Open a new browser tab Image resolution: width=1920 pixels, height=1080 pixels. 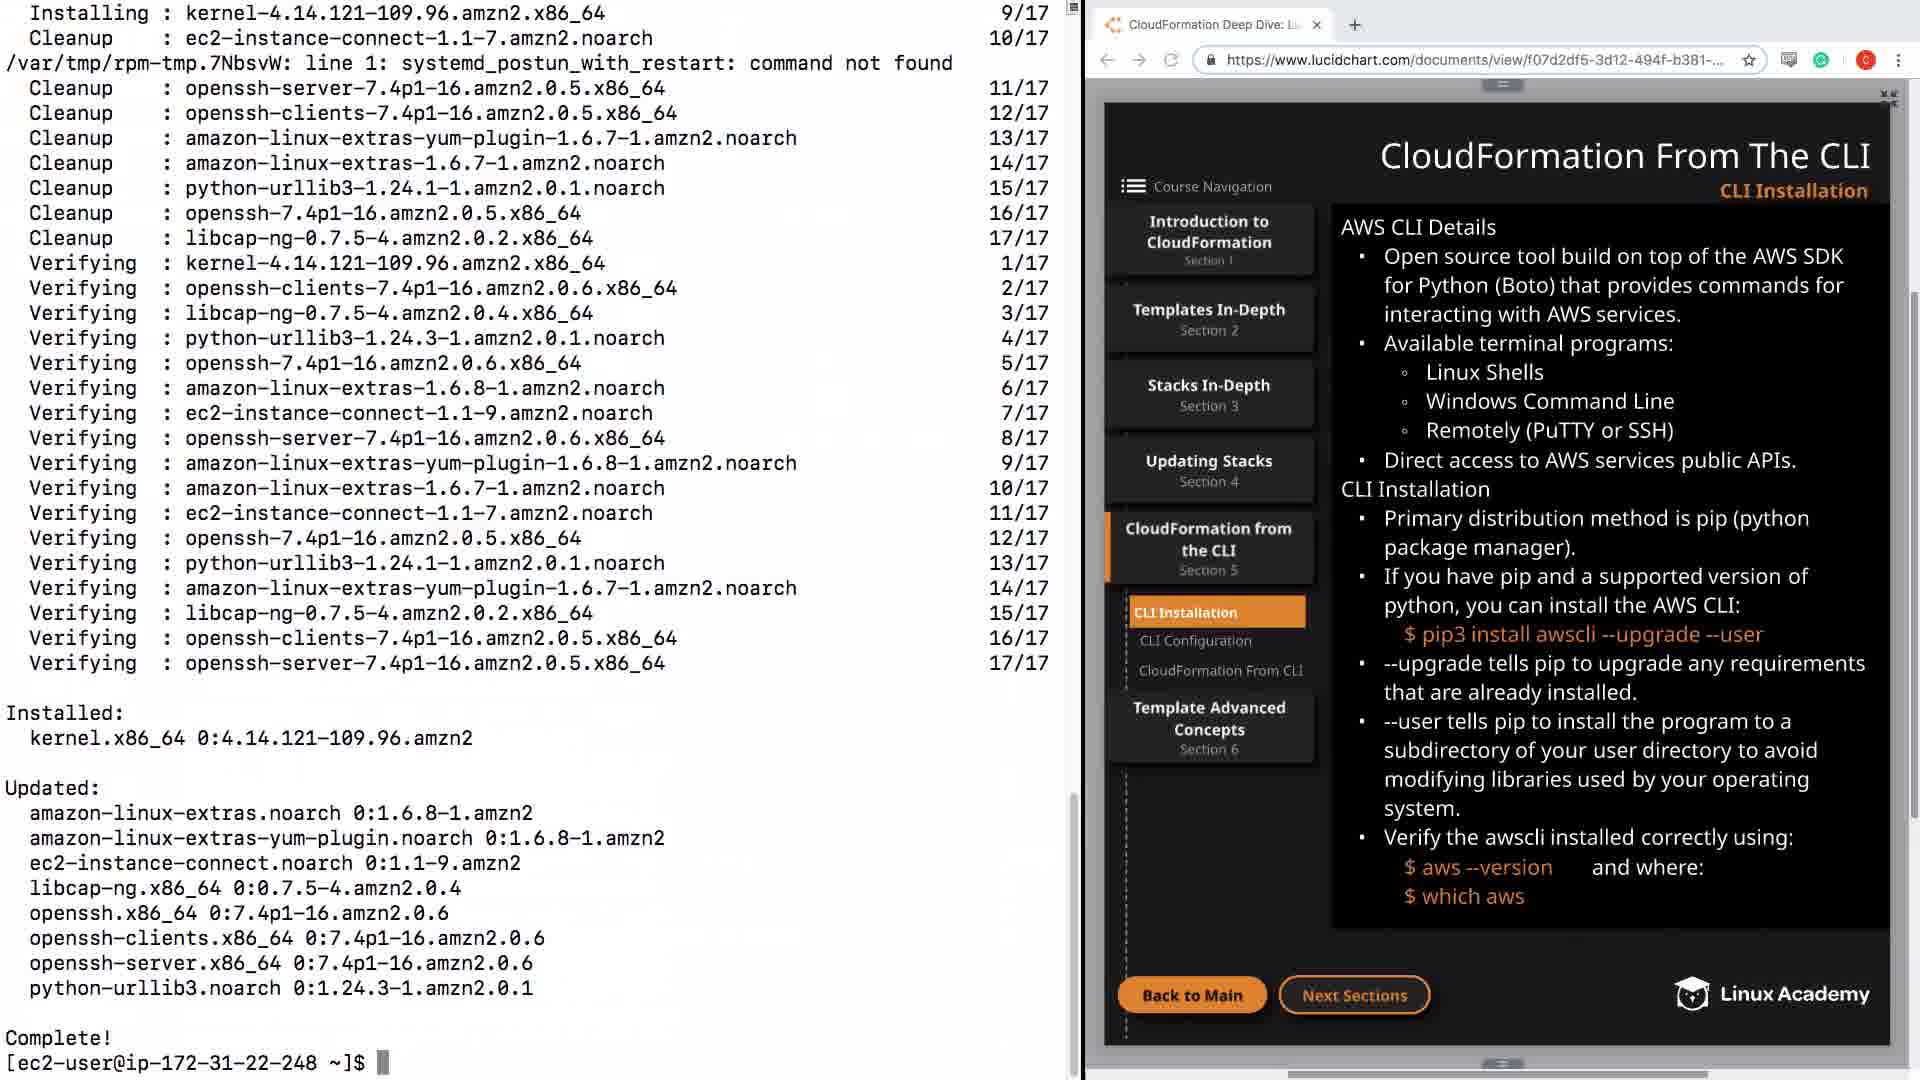pyautogui.click(x=1355, y=25)
